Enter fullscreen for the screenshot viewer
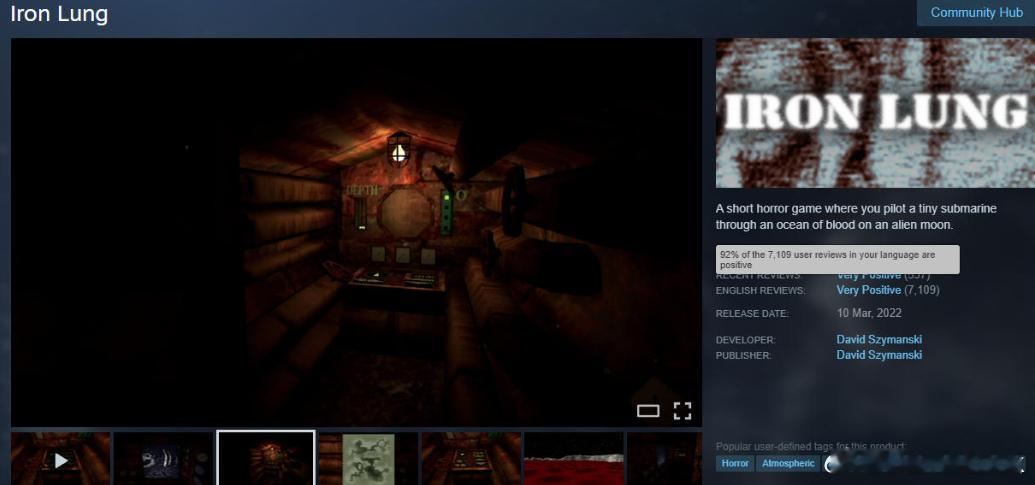The image size is (1035, 485). 682,411
